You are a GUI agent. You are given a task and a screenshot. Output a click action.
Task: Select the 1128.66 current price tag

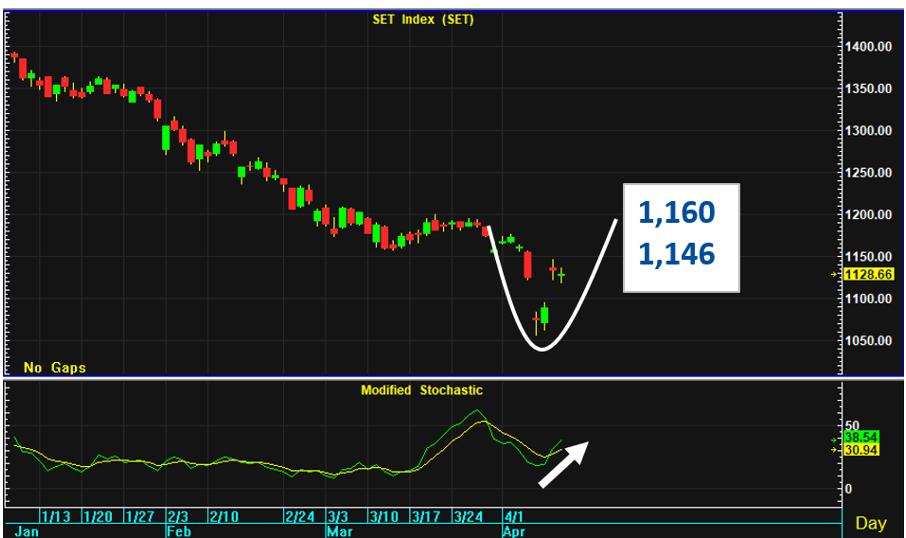(x=868, y=274)
